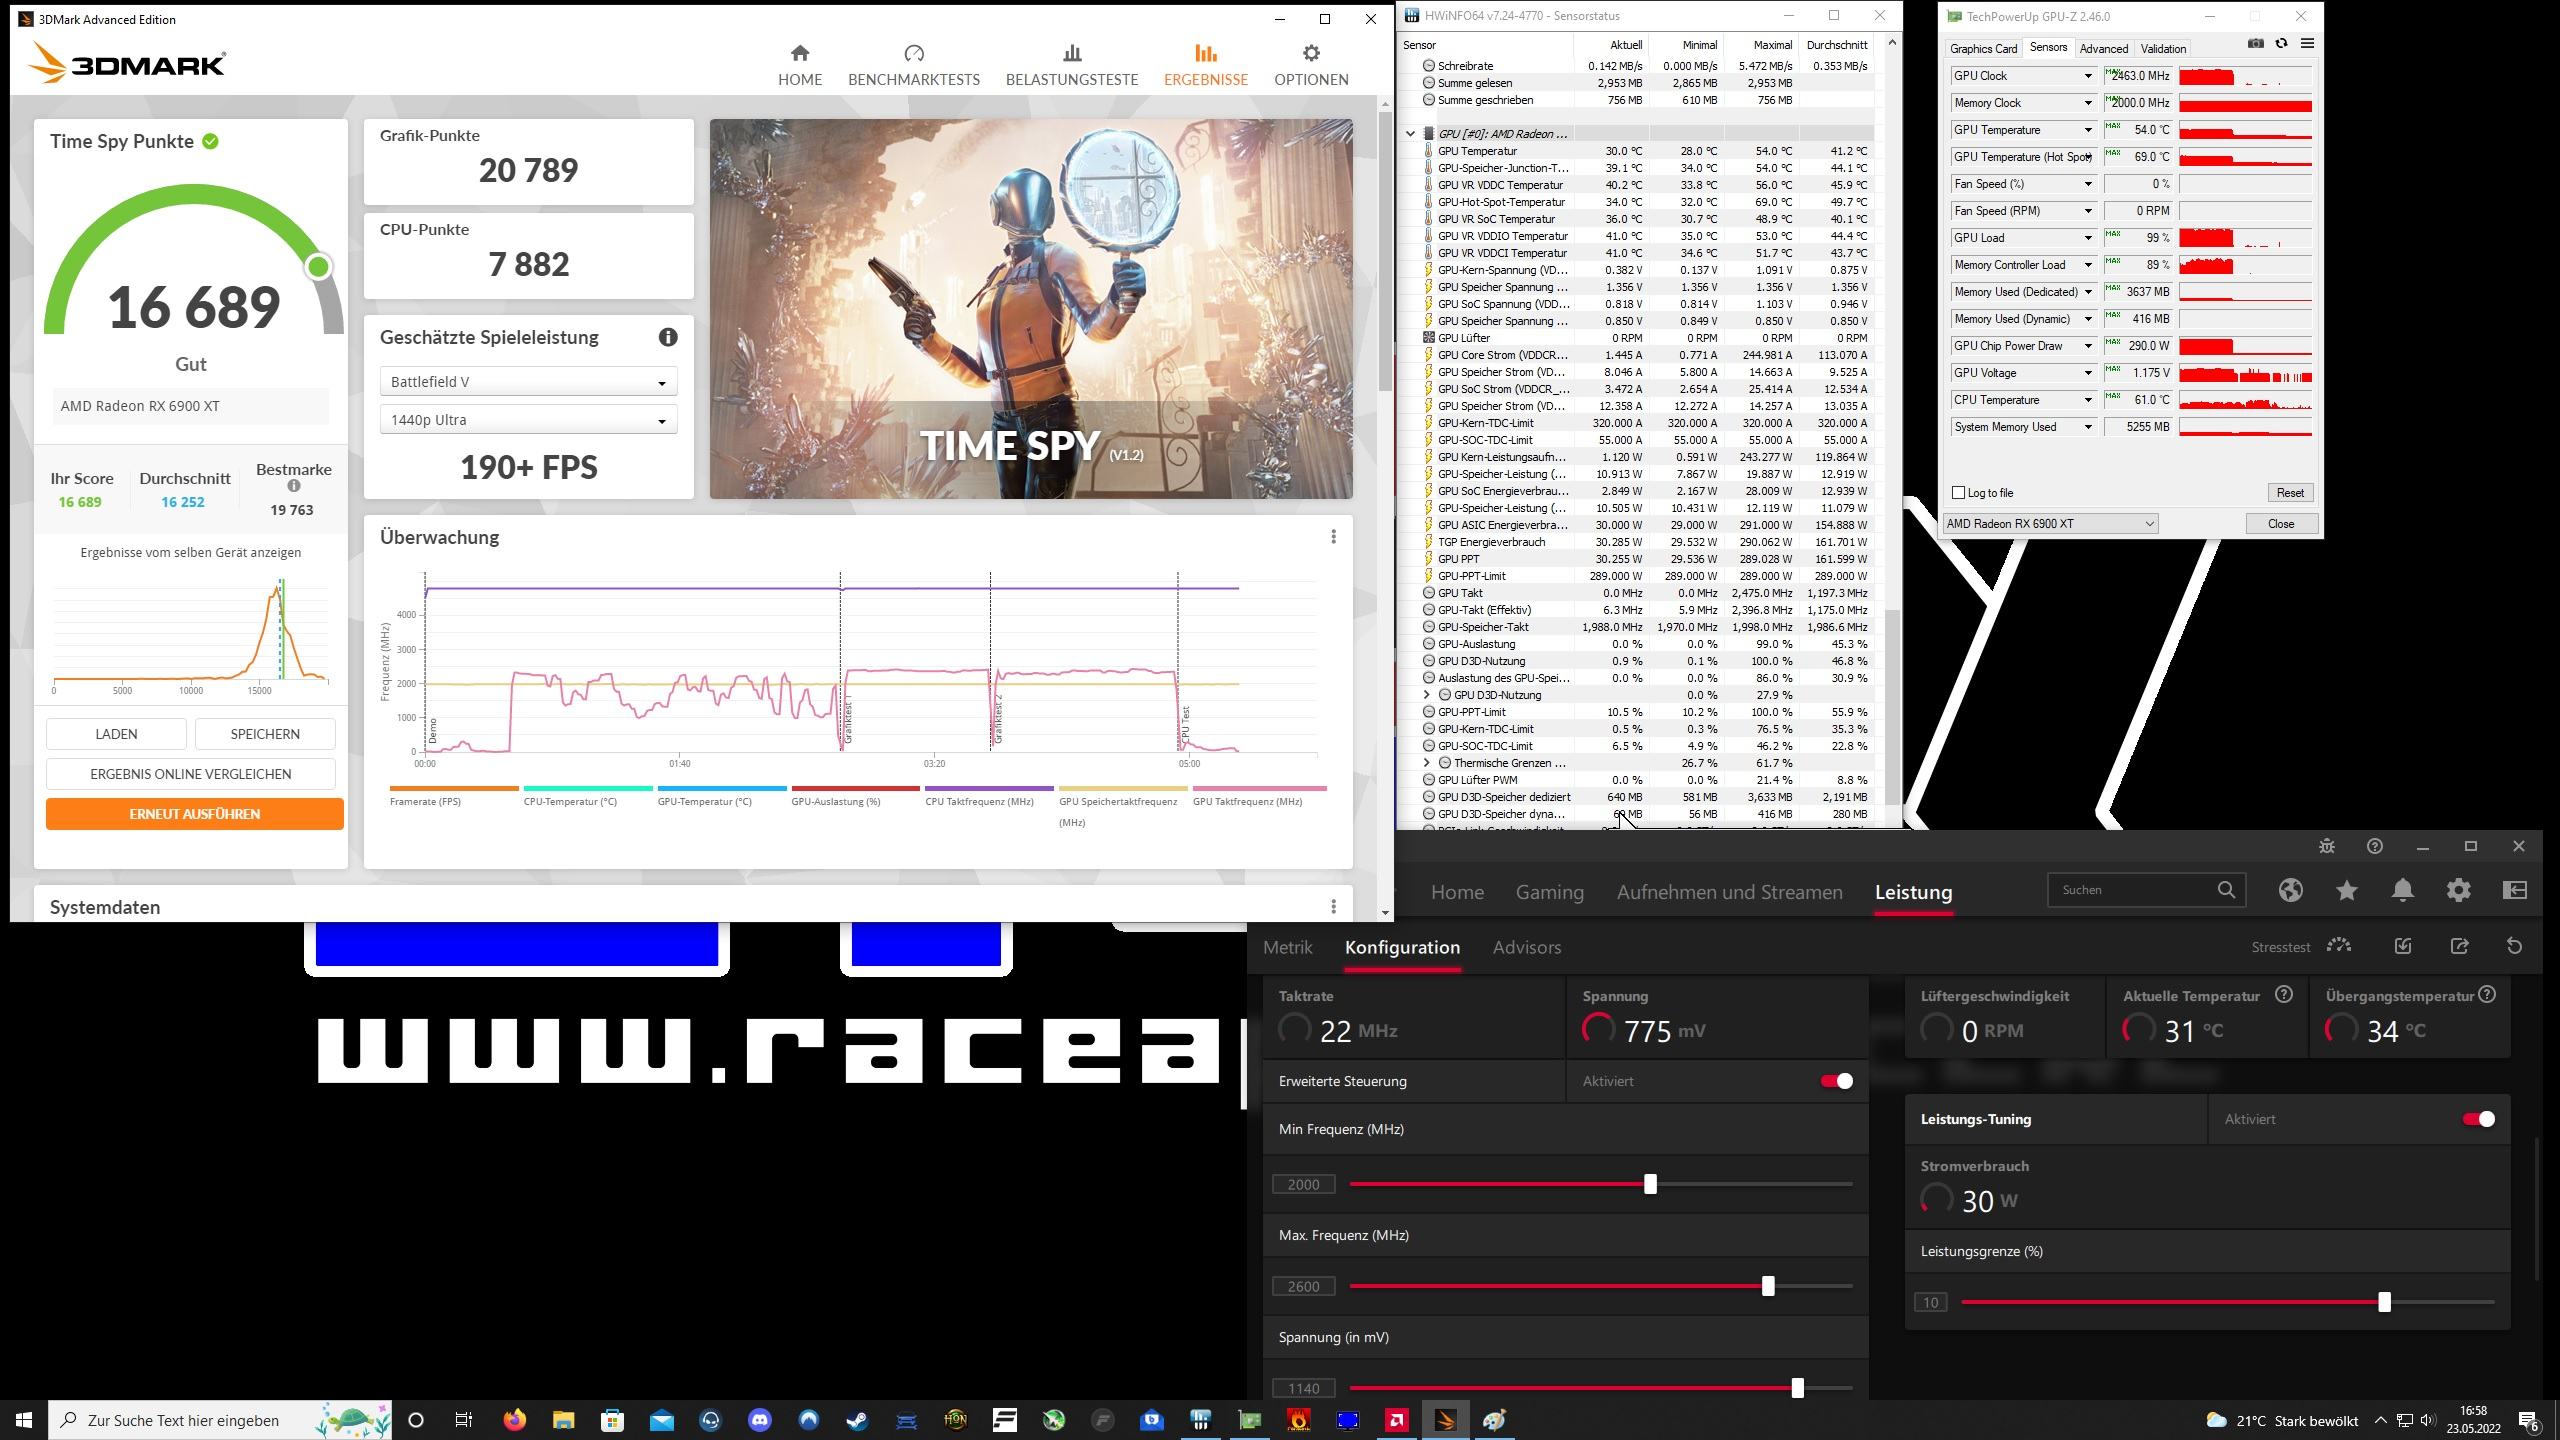Disable the Erweiterte Steuerung toggle
The height and width of the screenshot is (1440, 2560).
pyautogui.click(x=1836, y=1081)
